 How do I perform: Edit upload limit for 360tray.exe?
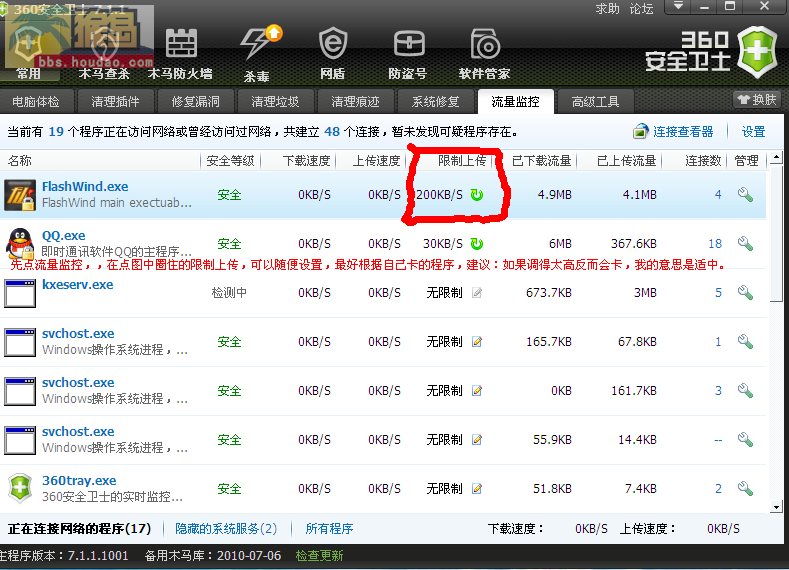click(477, 488)
